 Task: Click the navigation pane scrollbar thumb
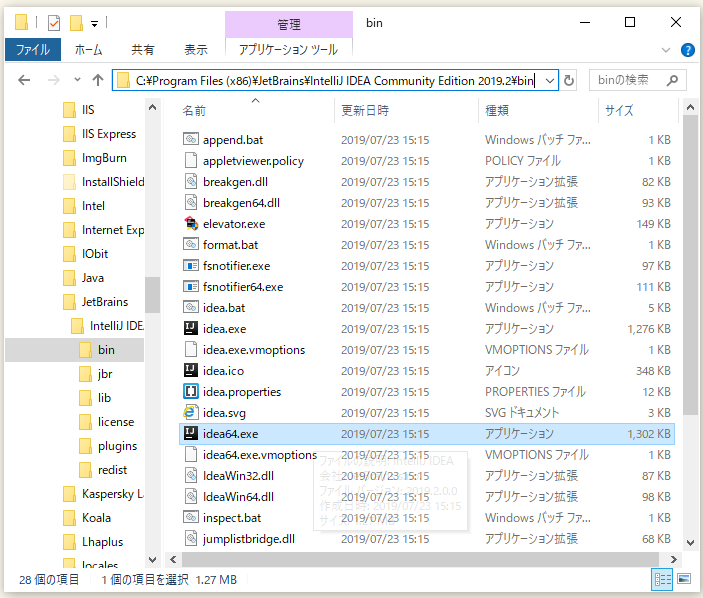click(x=152, y=294)
